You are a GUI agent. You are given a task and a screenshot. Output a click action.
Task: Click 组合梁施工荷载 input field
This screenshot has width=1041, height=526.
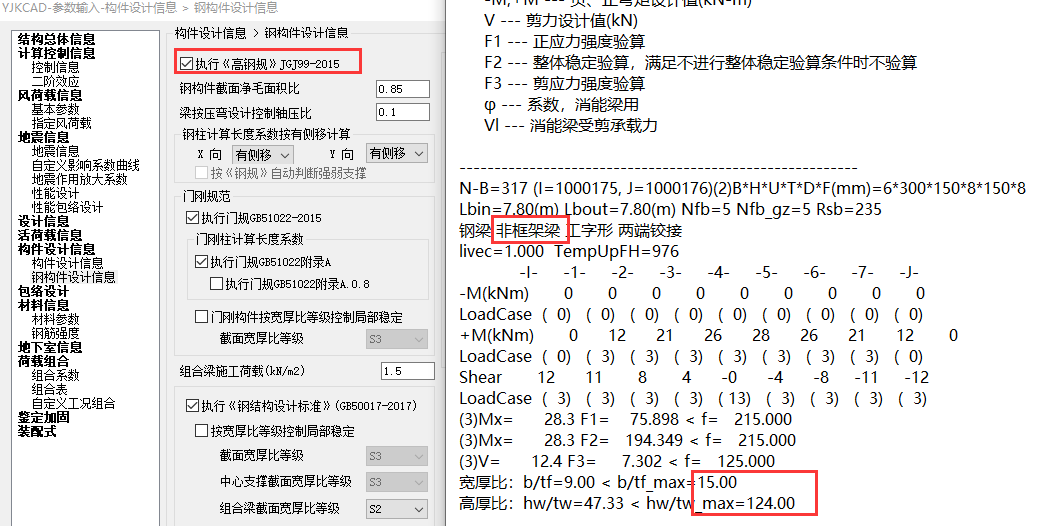click(408, 371)
